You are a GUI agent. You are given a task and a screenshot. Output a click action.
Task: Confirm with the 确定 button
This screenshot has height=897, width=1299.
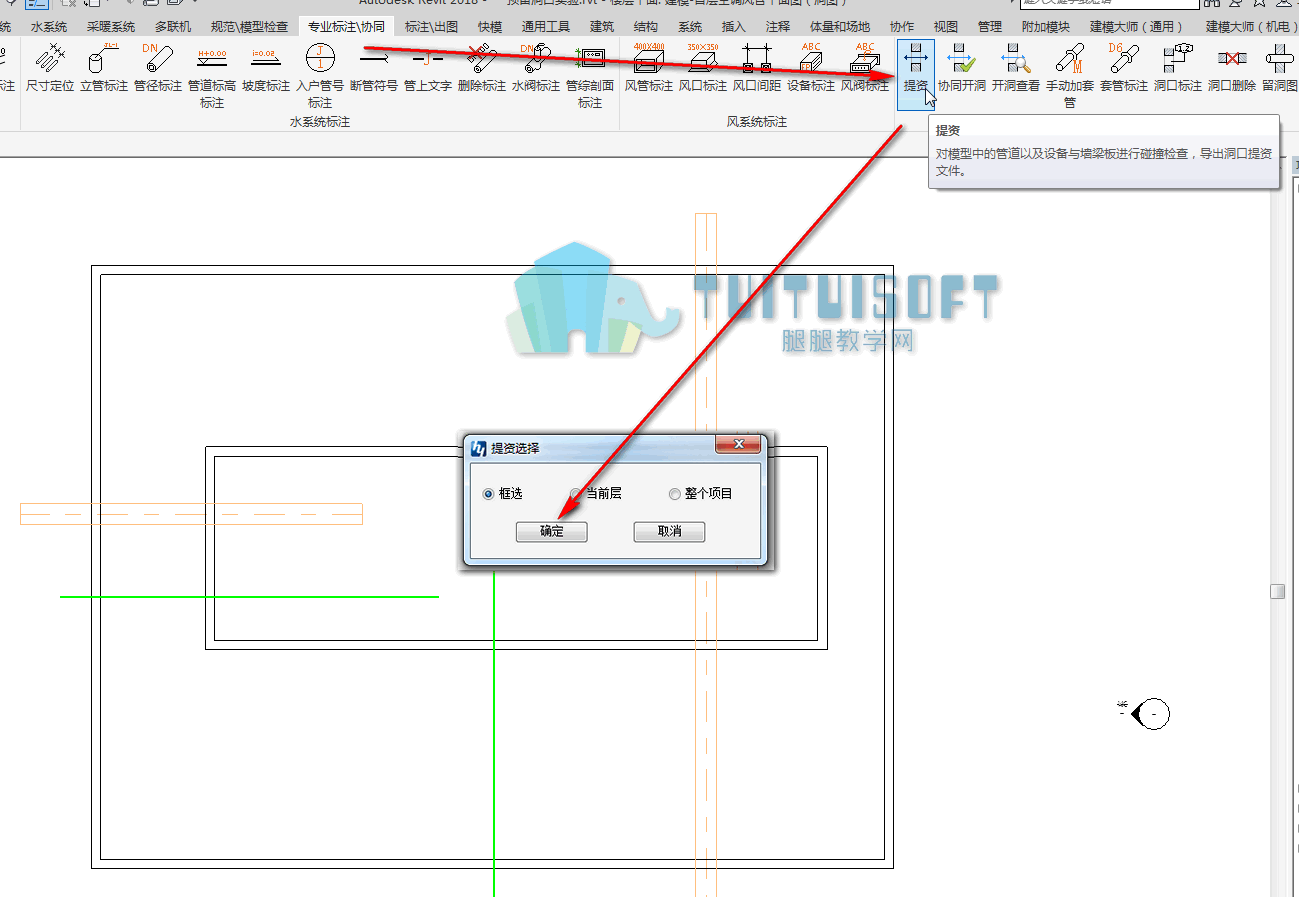(552, 532)
